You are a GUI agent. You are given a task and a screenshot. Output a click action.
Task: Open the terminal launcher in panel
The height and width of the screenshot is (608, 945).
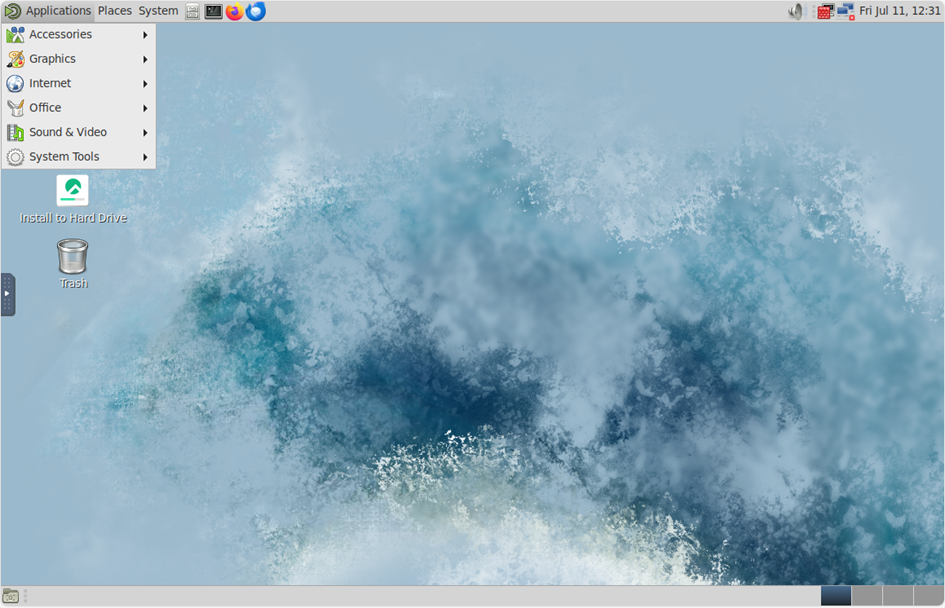[213, 11]
